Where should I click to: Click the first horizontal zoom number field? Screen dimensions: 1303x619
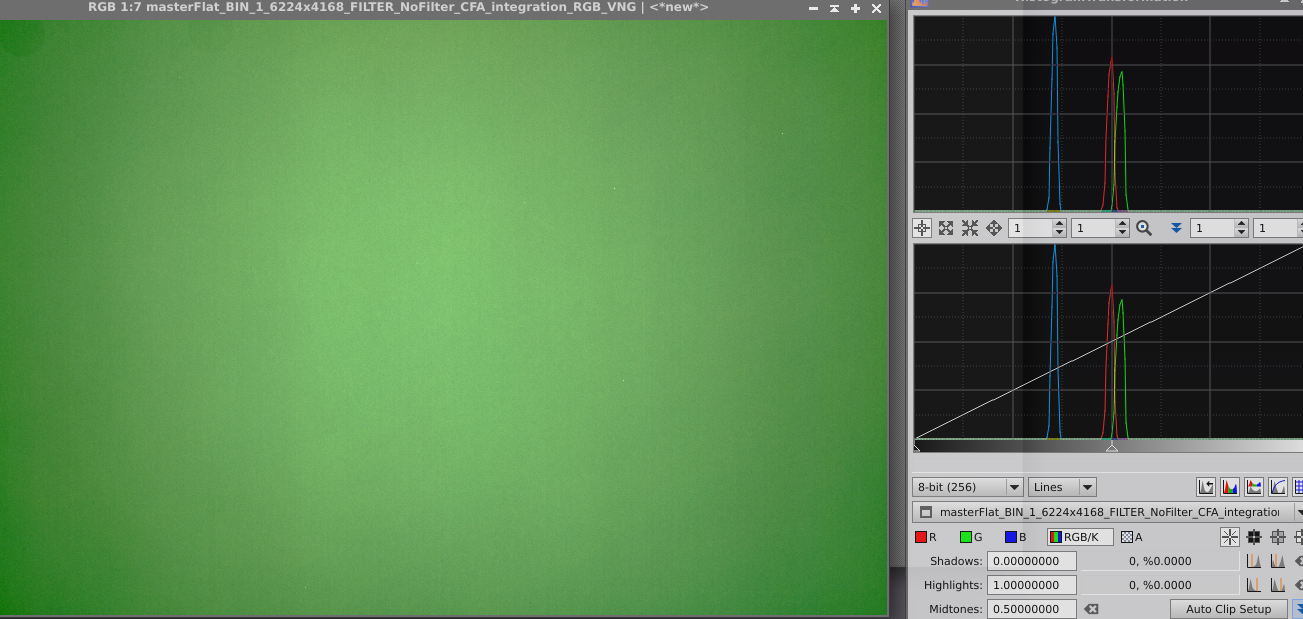tap(1030, 228)
